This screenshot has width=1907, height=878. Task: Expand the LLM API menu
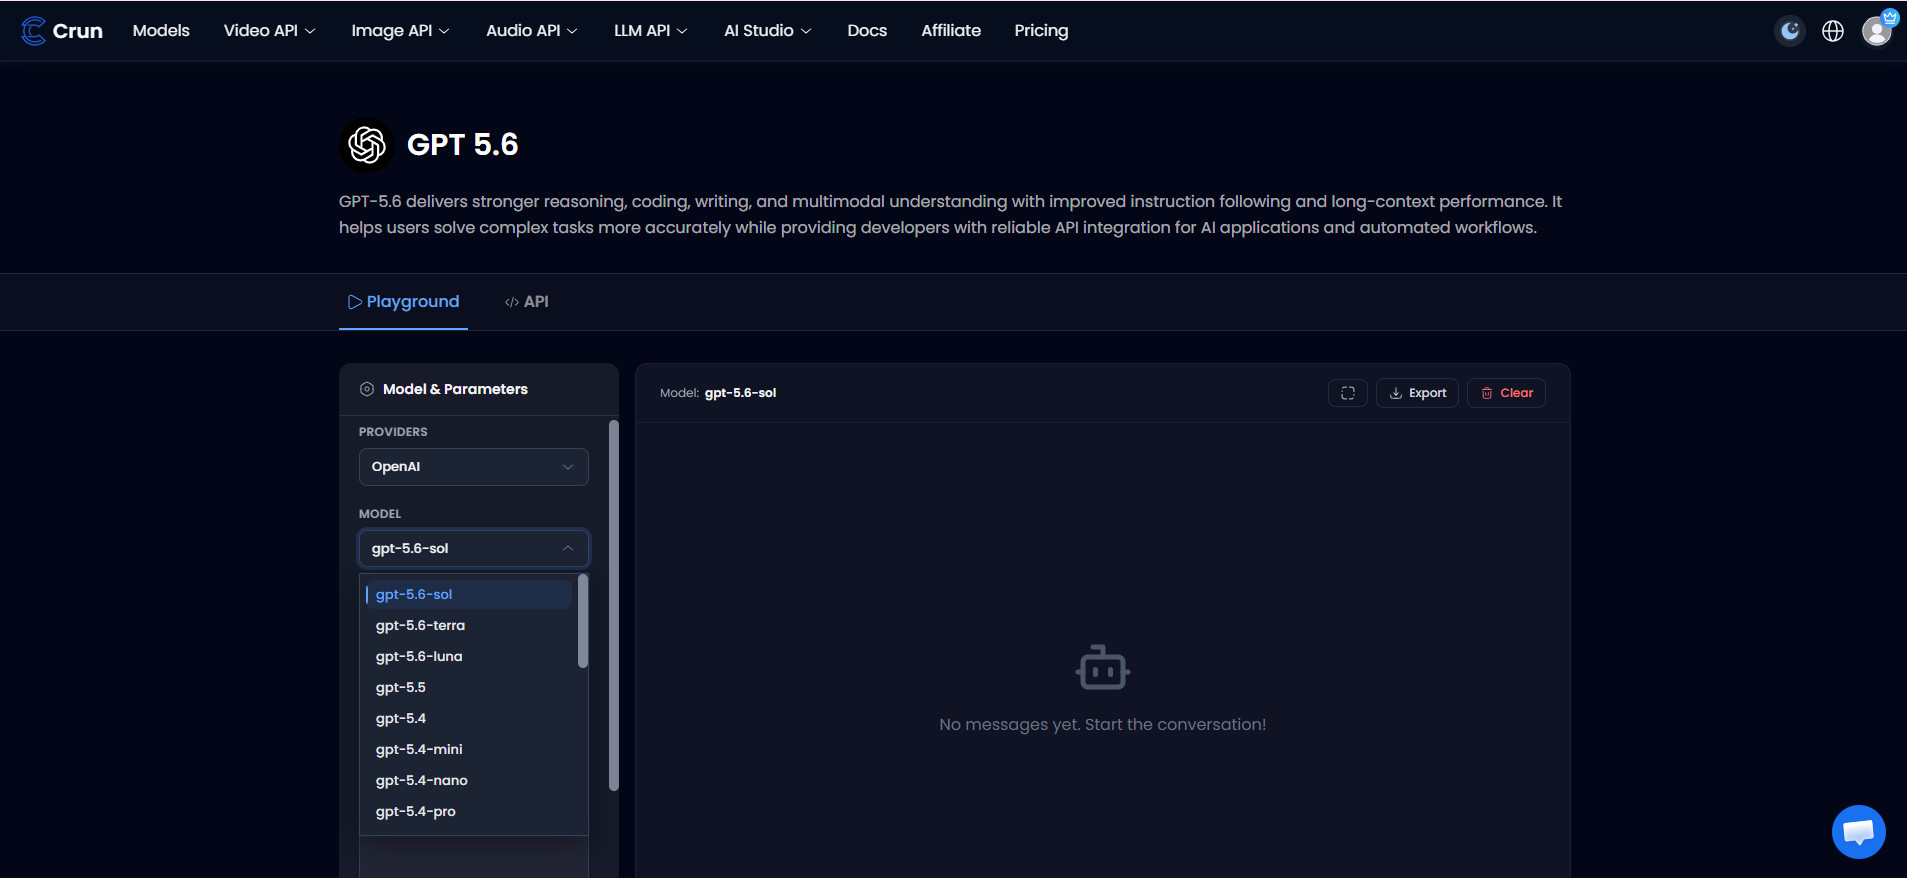[651, 31]
